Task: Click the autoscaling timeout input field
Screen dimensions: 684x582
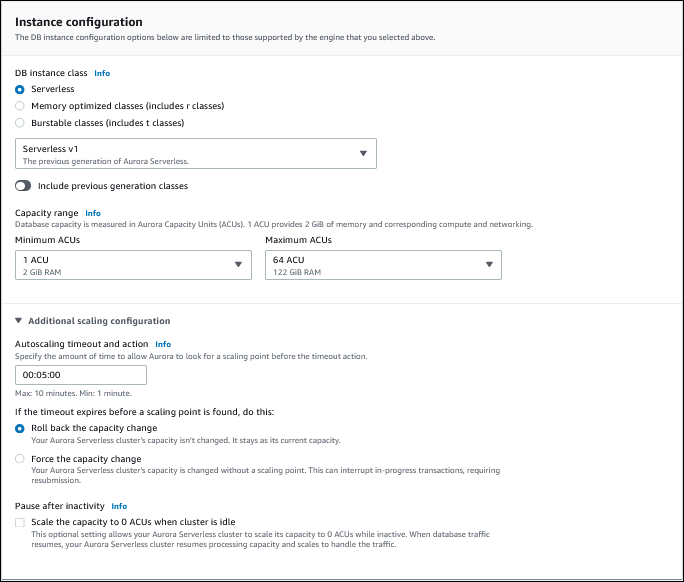Action: click(81, 375)
